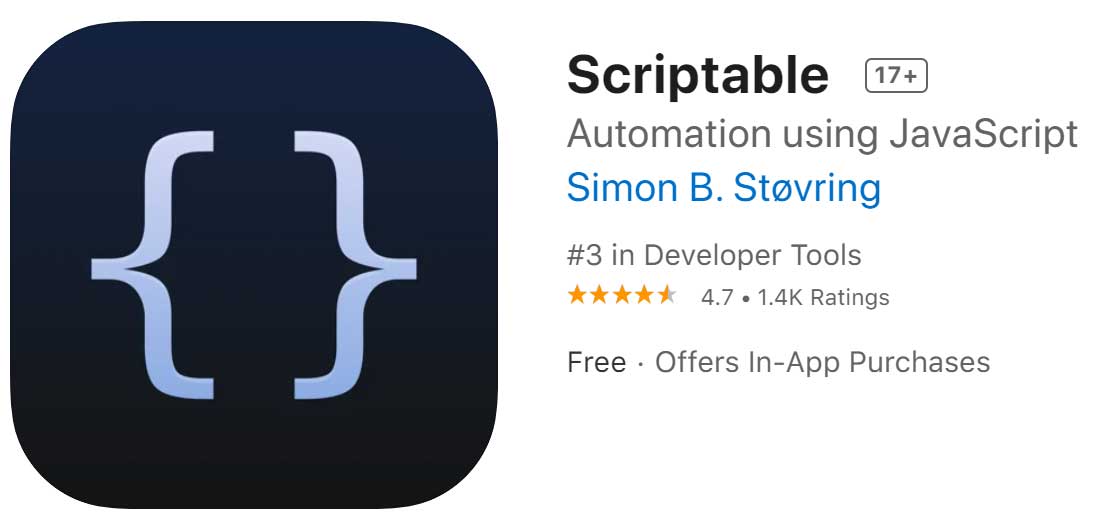Screen dimensions: 1109x532
Task: Open the 1.4K Ratings count
Action: point(824,297)
